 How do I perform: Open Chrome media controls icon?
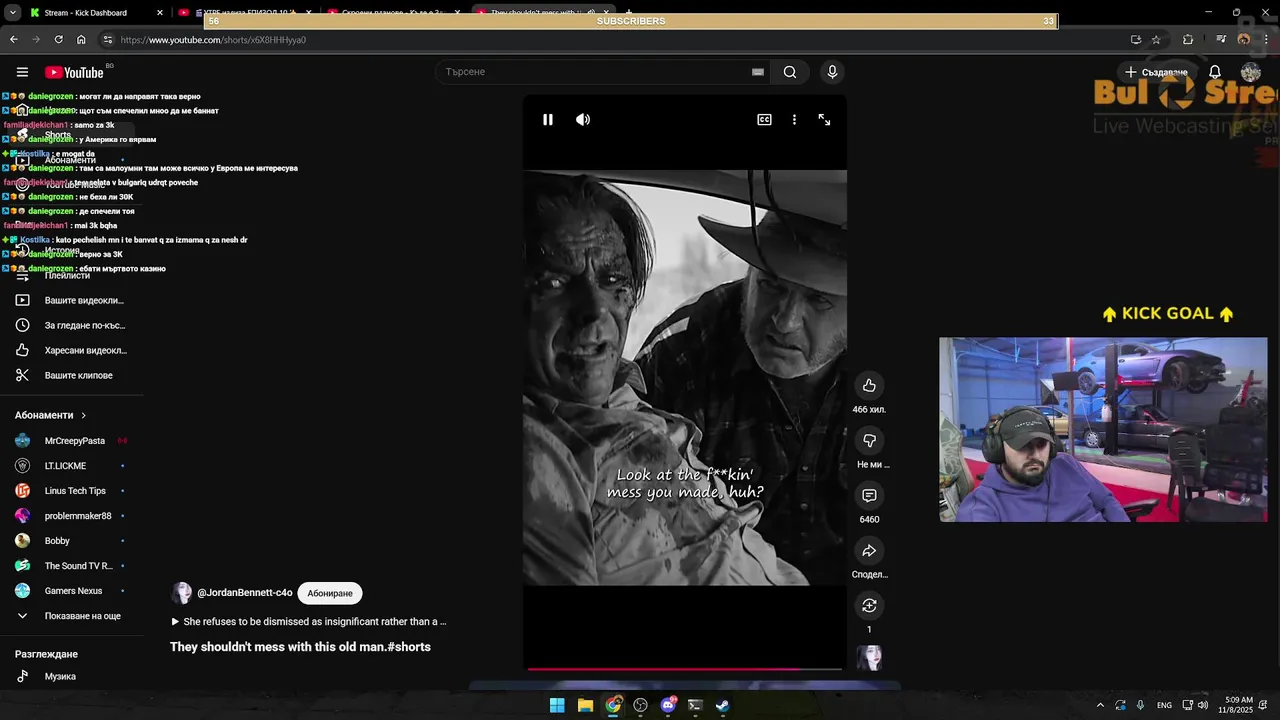[1221, 40]
